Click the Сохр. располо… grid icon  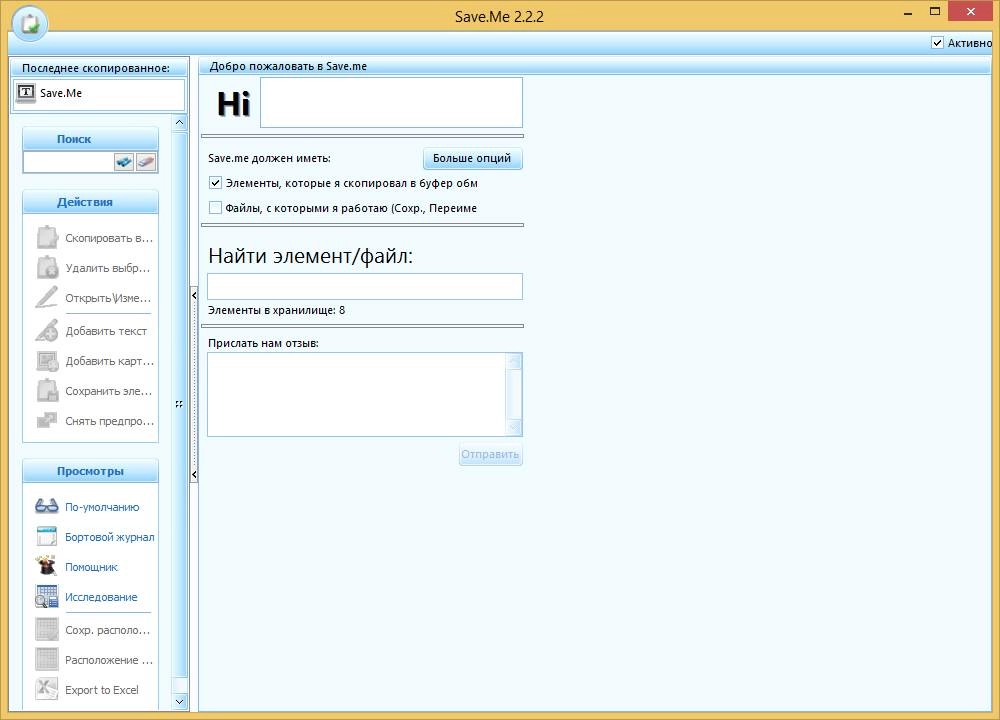(x=47, y=629)
